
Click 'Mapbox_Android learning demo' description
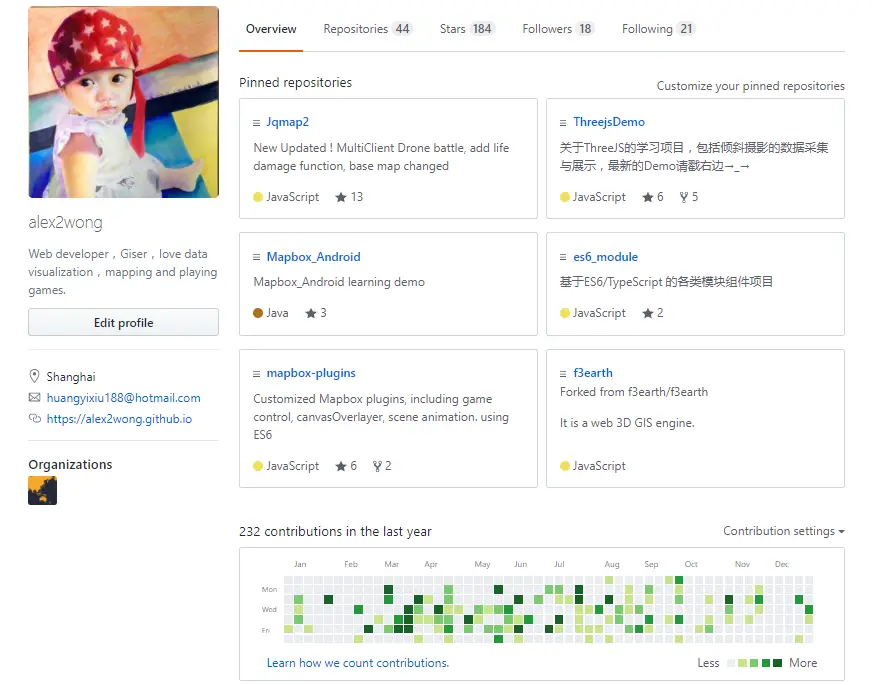click(x=339, y=282)
